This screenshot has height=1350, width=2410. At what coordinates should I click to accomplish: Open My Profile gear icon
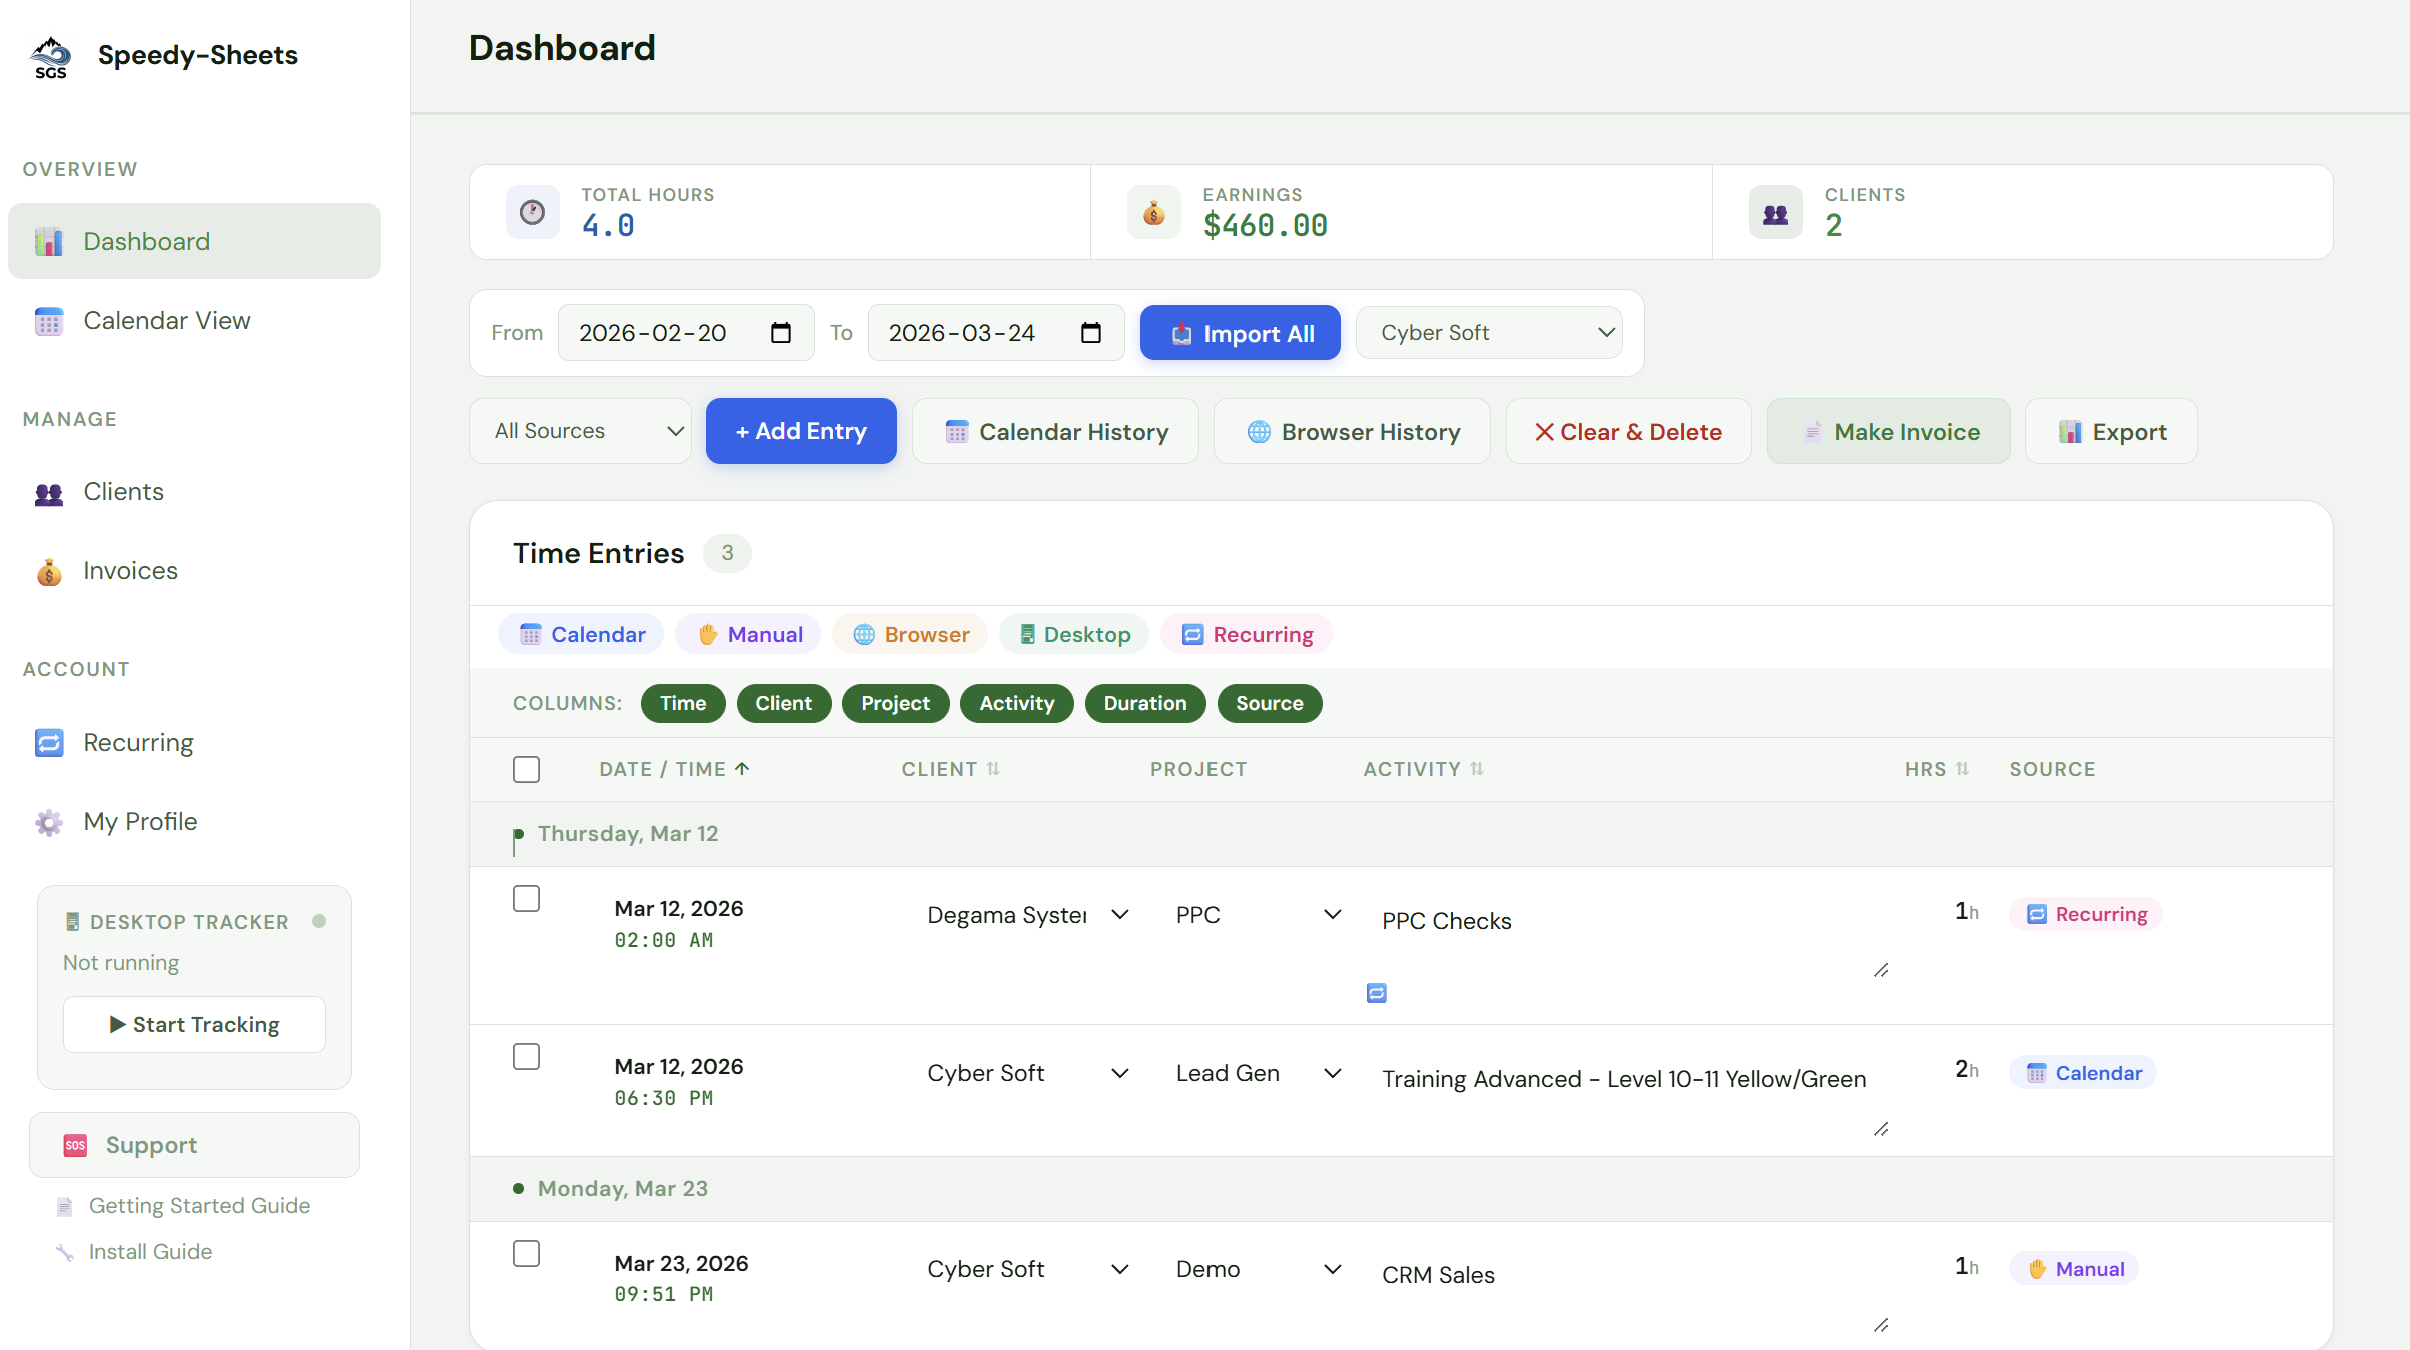pos(49,822)
